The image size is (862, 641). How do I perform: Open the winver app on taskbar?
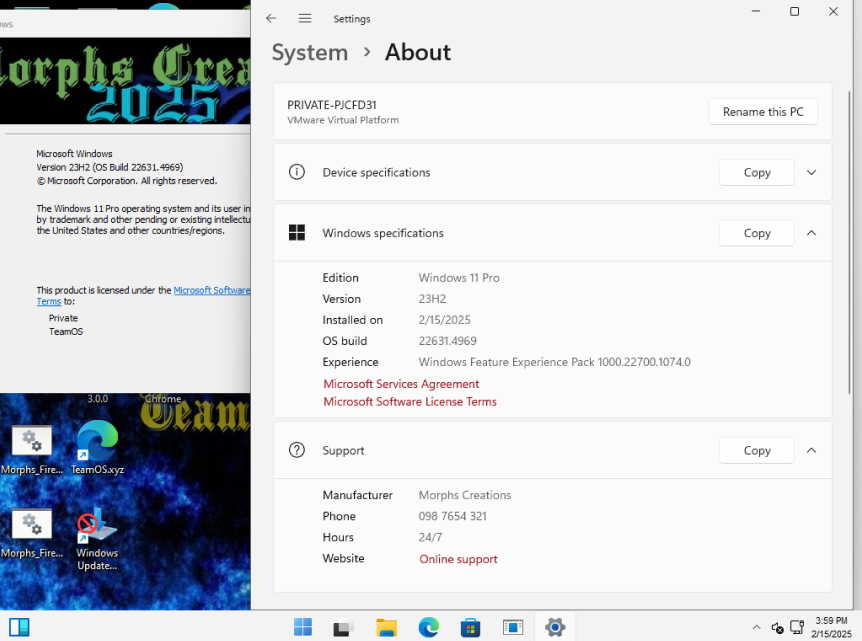(x=513, y=627)
